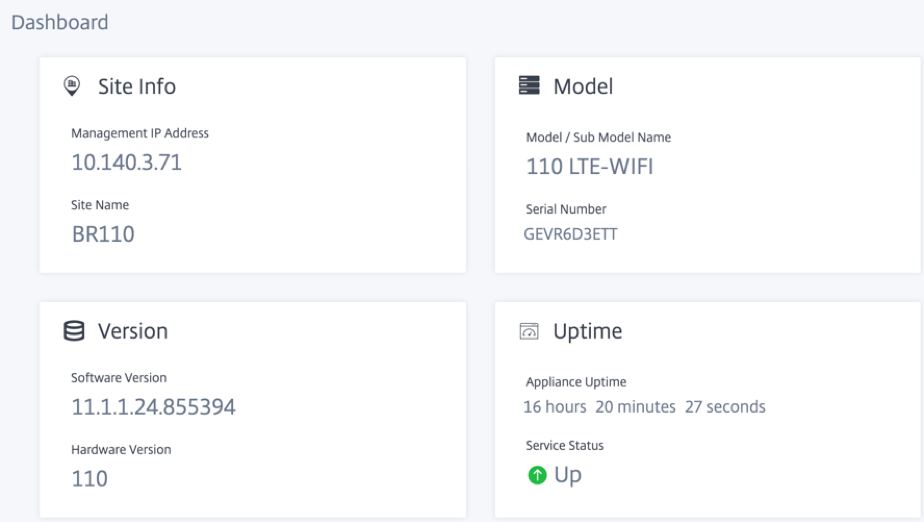Image resolution: width=924 pixels, height=522 pixels.
Task: Click the model name 110 LTE-WIFI
Action: [x=589, y=167]
